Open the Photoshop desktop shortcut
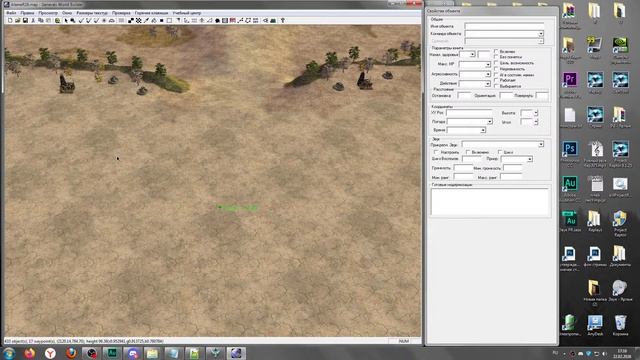This screenshot has width=640, height=360. point(570,149)
